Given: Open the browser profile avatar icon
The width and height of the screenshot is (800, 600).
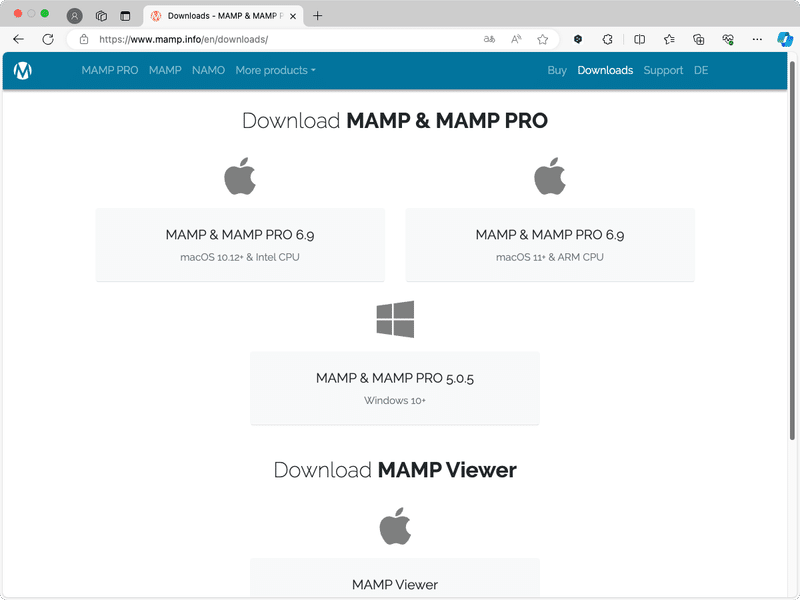Looking at the screenshot, I should click(74, 16).
